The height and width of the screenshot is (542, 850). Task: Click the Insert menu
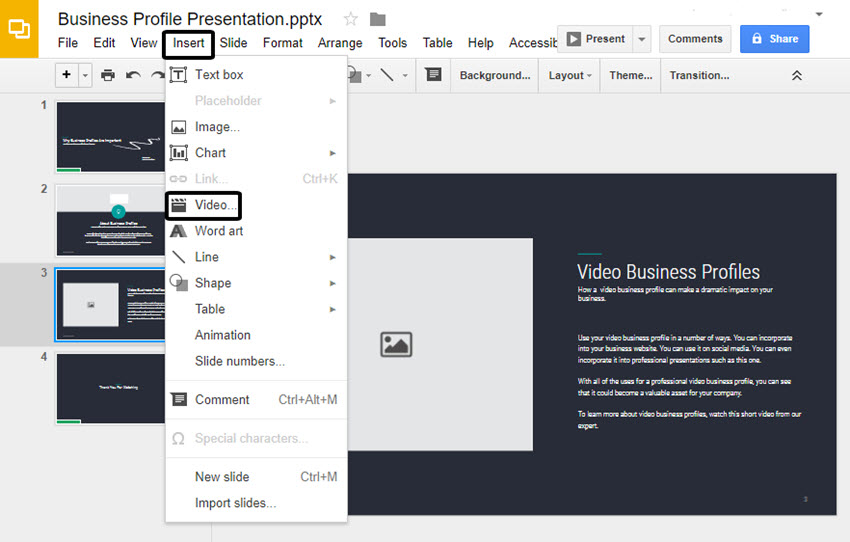point(188,43)
